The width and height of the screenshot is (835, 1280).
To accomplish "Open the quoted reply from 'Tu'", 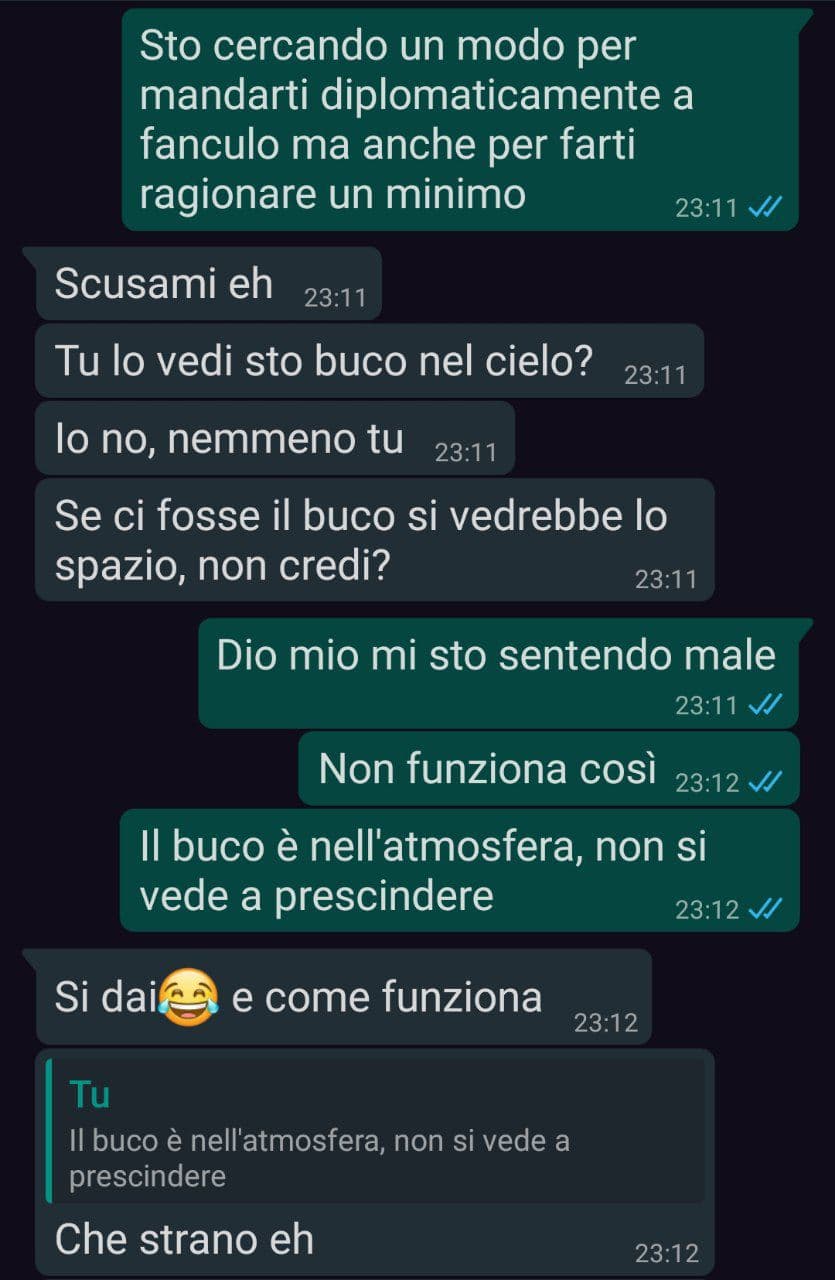I will click(376, 1130).
